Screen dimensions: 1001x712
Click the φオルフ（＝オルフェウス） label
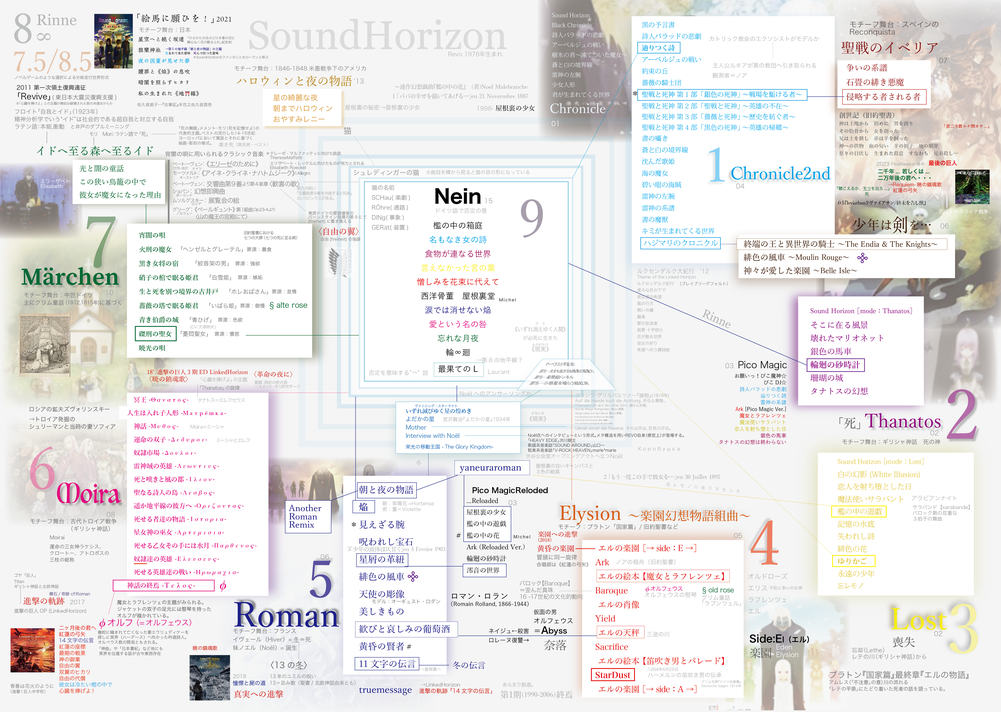145,622
